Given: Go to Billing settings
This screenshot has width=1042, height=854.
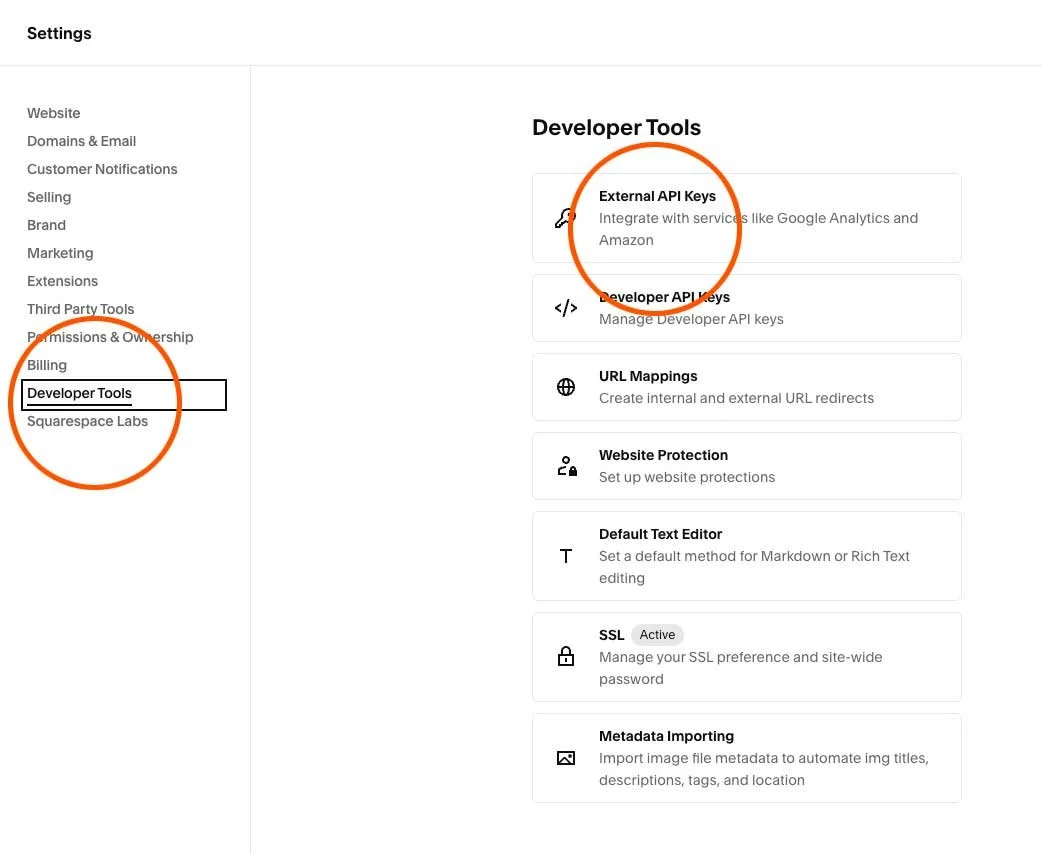Looking at the screenshot, I should pyautogui.click(x=47, y=365).
